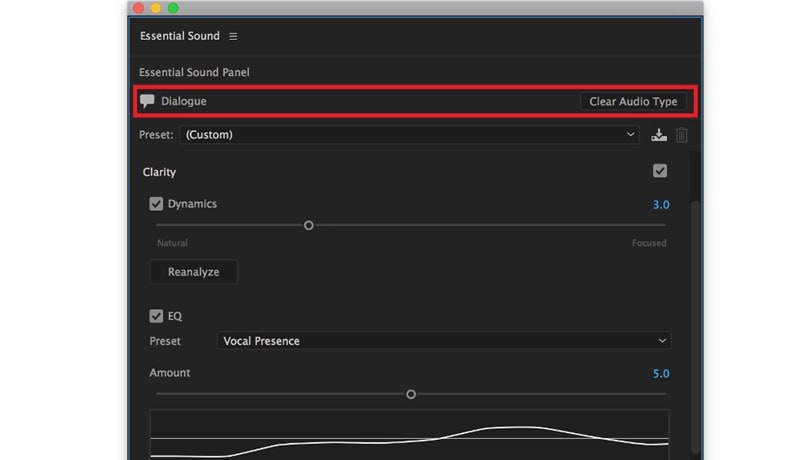This screenshot has width=800, height=460.
Task: Open the Vocal Presence EQ preset dropdown
Action: (444, 341)
